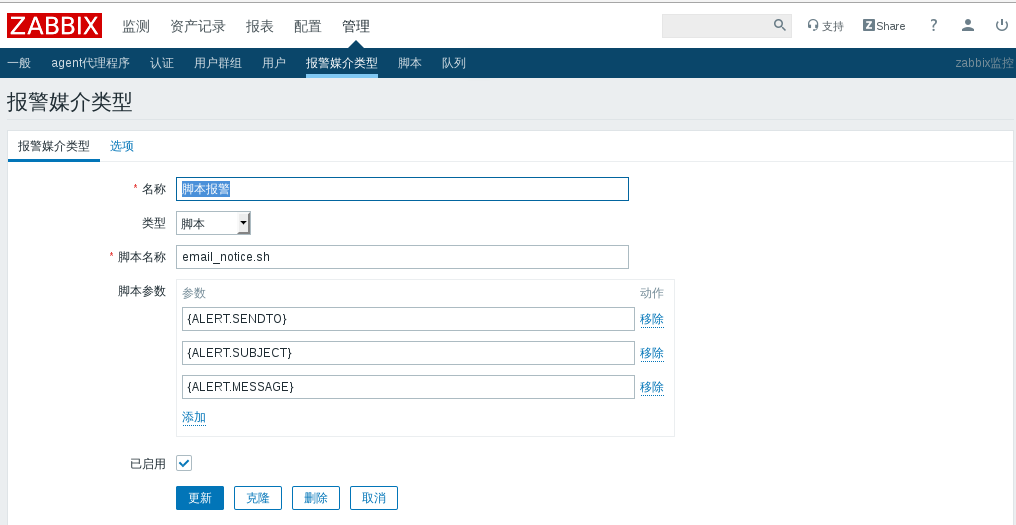This screenshot has width=1016, height=525.
Task: Go to agent代理程序 submenu
Action: click(x=90, y=63)
